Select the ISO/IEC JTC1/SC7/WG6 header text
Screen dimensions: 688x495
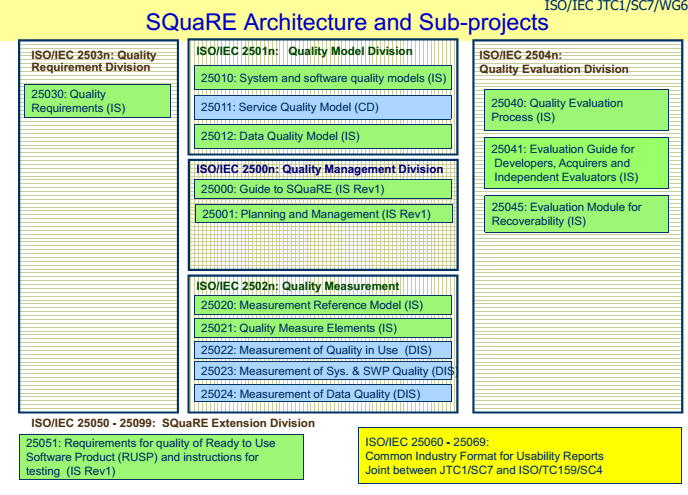pos(615,6)
